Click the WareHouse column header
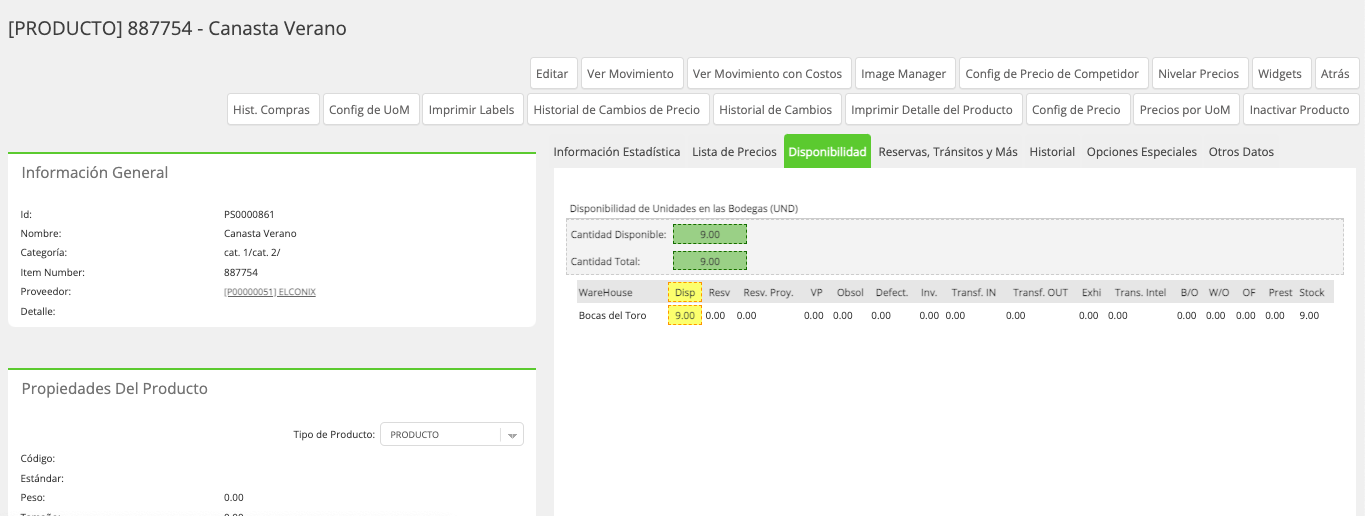This screenshot has height=516, width=1365. 605,292
